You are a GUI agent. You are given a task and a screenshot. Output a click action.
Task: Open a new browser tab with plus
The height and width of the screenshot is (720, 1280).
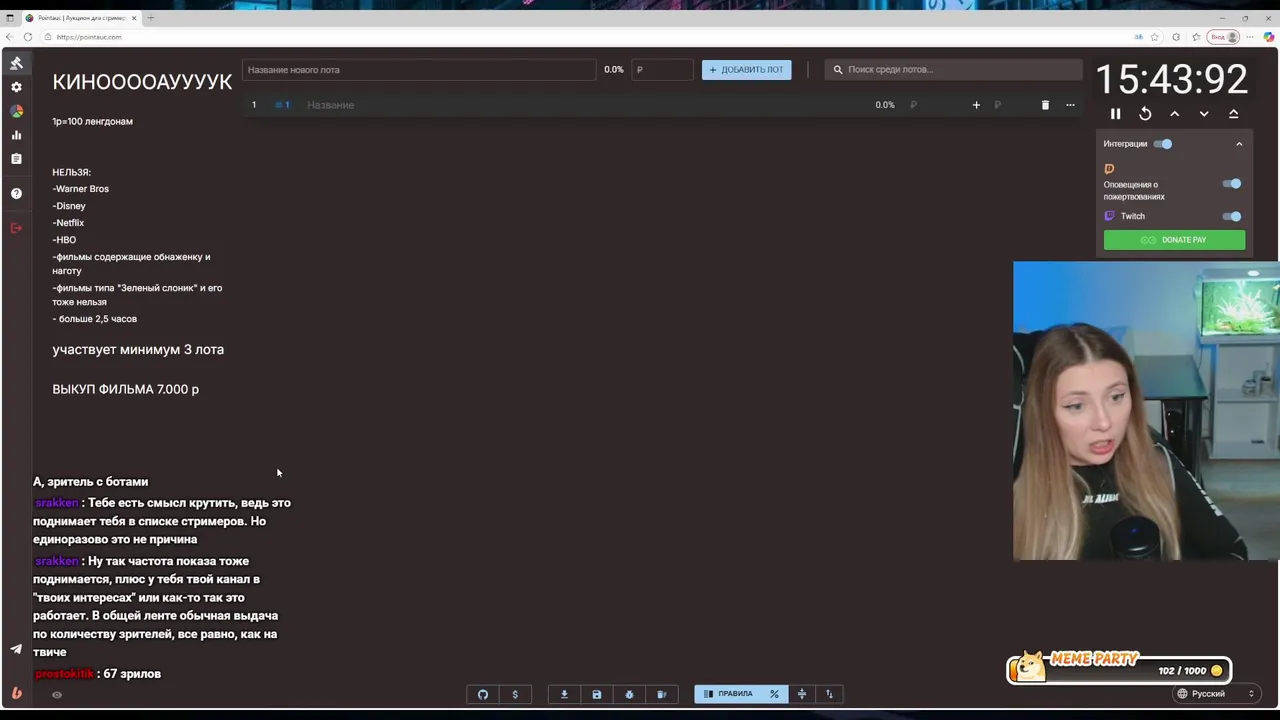pyautogui.click(x=151, y=18)
